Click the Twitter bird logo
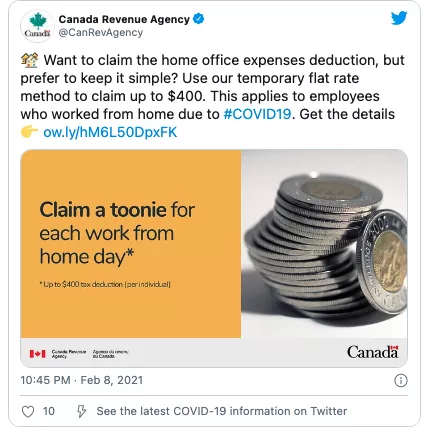Image resolution: width=427 pixels, height=431 pixels. click(x=399, y=18)
